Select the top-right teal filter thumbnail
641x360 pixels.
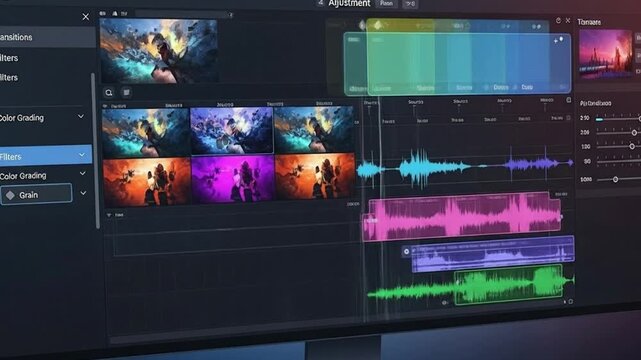(314, 130)
